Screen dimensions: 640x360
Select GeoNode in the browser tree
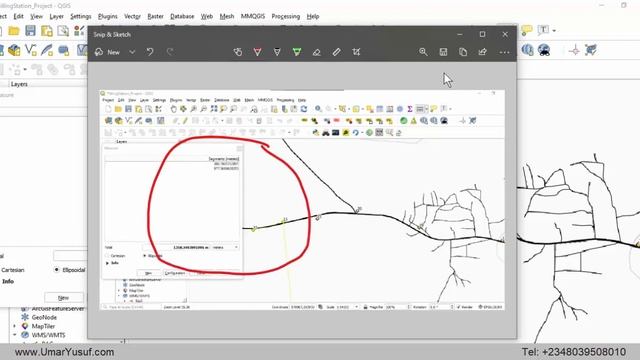tap(44, 317)
